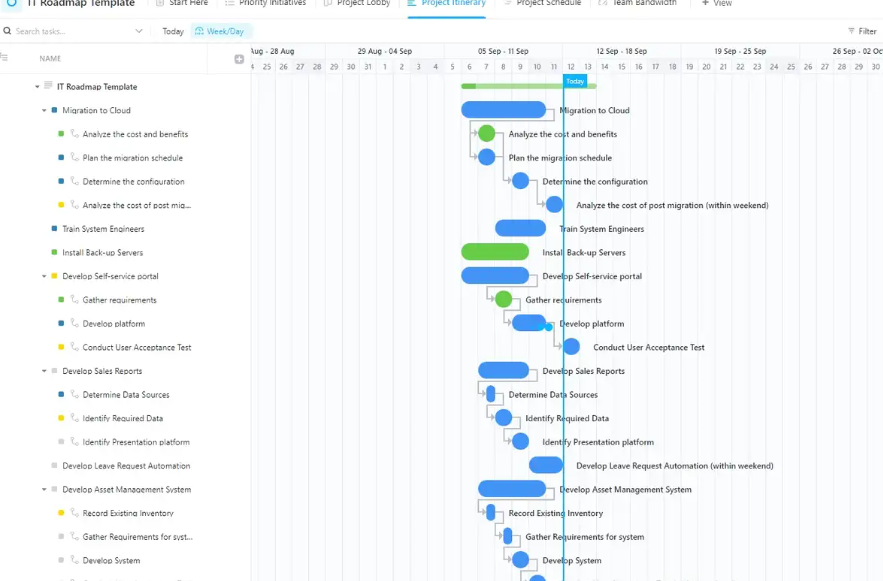
Task: Click the Develop Sales Reports Gantt bar
Action: click(x=503, y=370)
